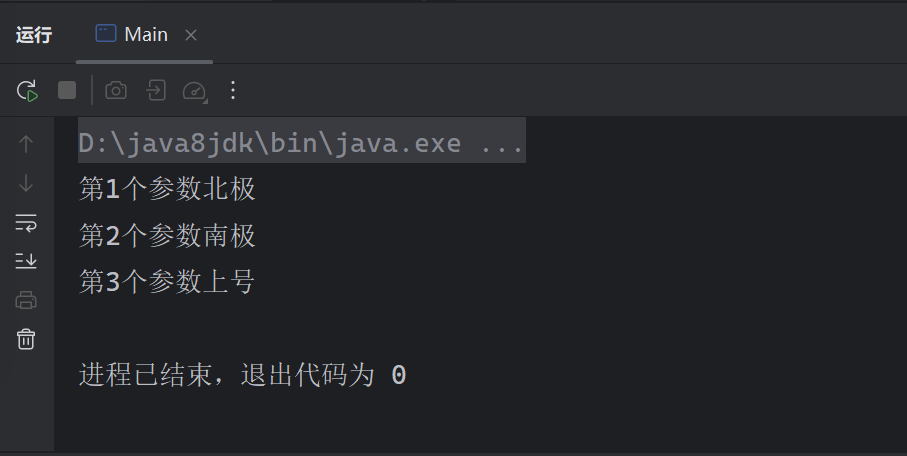Rerun the Main program
Viewport: 907px width, 456px height.
coord(27,91)
